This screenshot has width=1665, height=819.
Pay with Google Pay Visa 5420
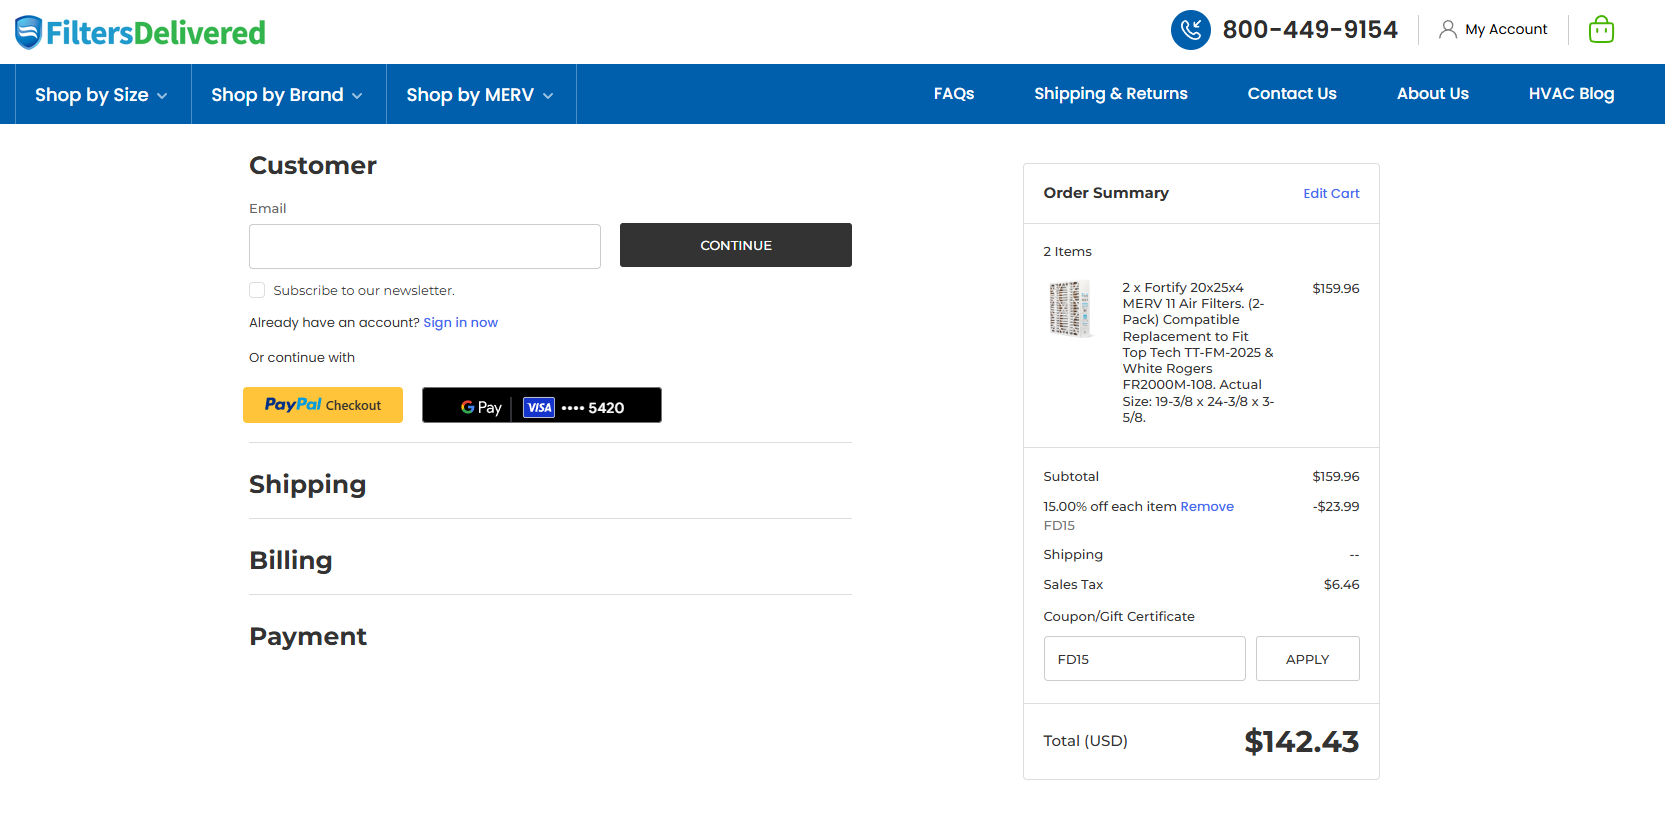click(x=542, y=405)
